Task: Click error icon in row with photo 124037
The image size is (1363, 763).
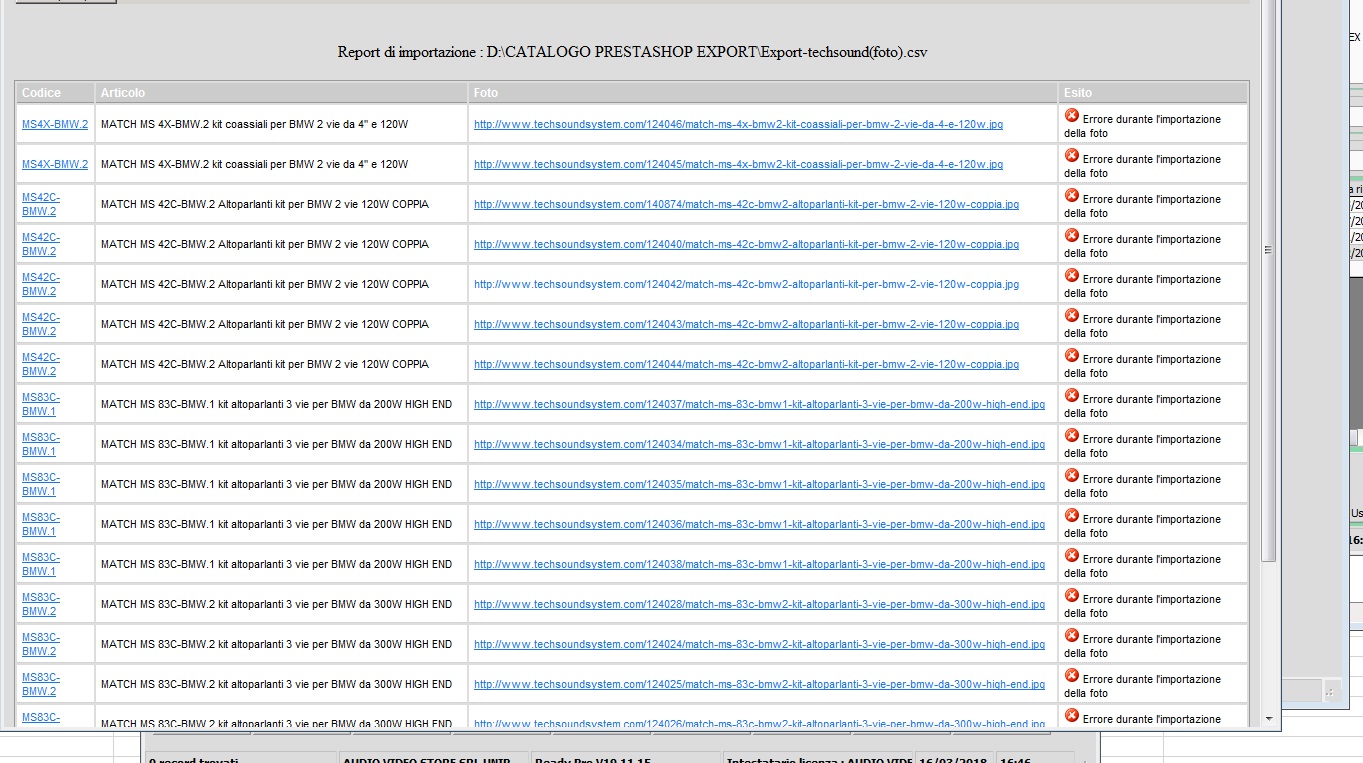Action: (1072, 396)
